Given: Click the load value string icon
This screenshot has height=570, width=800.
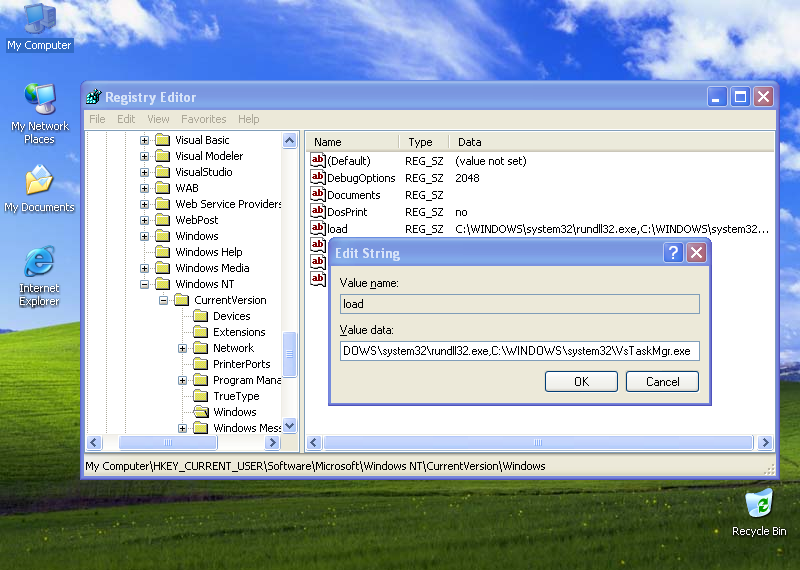Looking at the screenshot, I should (318, 228).
